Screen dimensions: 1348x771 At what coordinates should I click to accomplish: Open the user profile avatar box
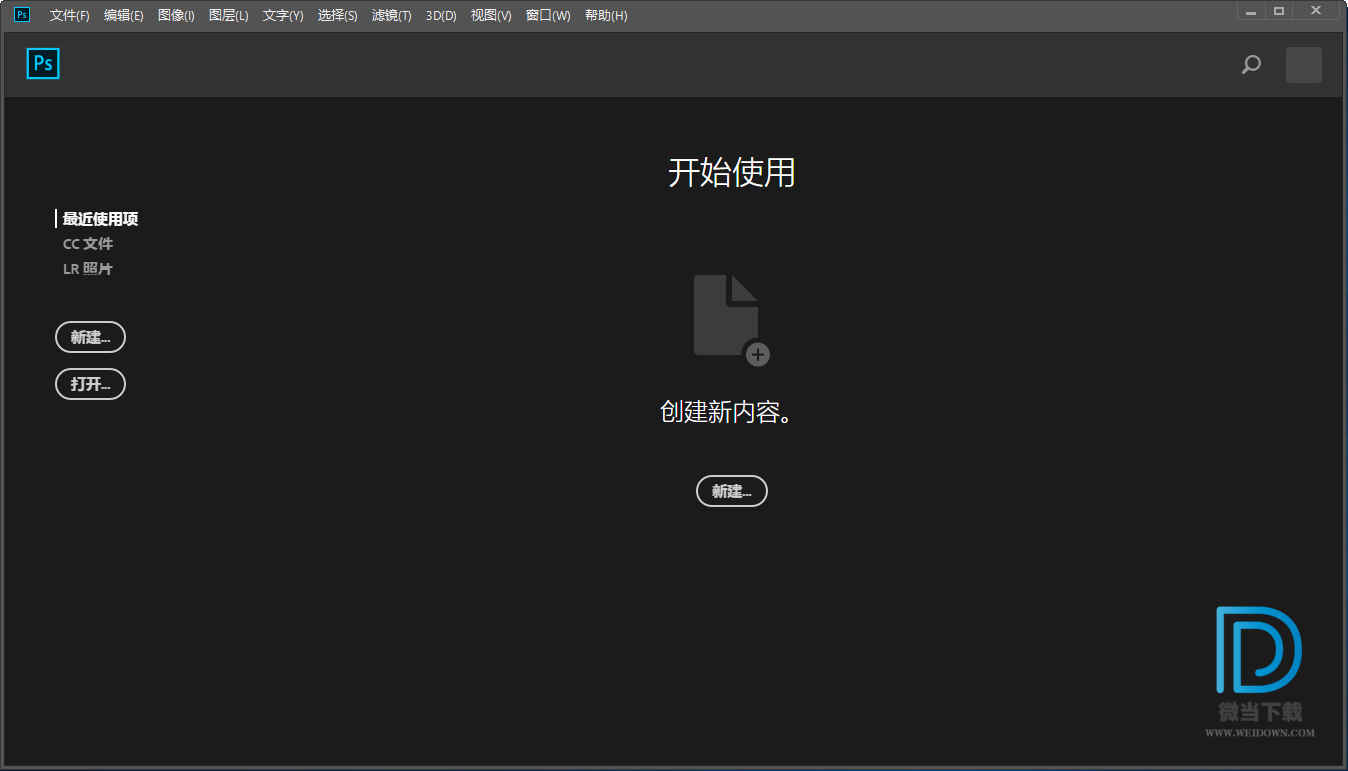pyautogui.click(x=1303, y=65)
